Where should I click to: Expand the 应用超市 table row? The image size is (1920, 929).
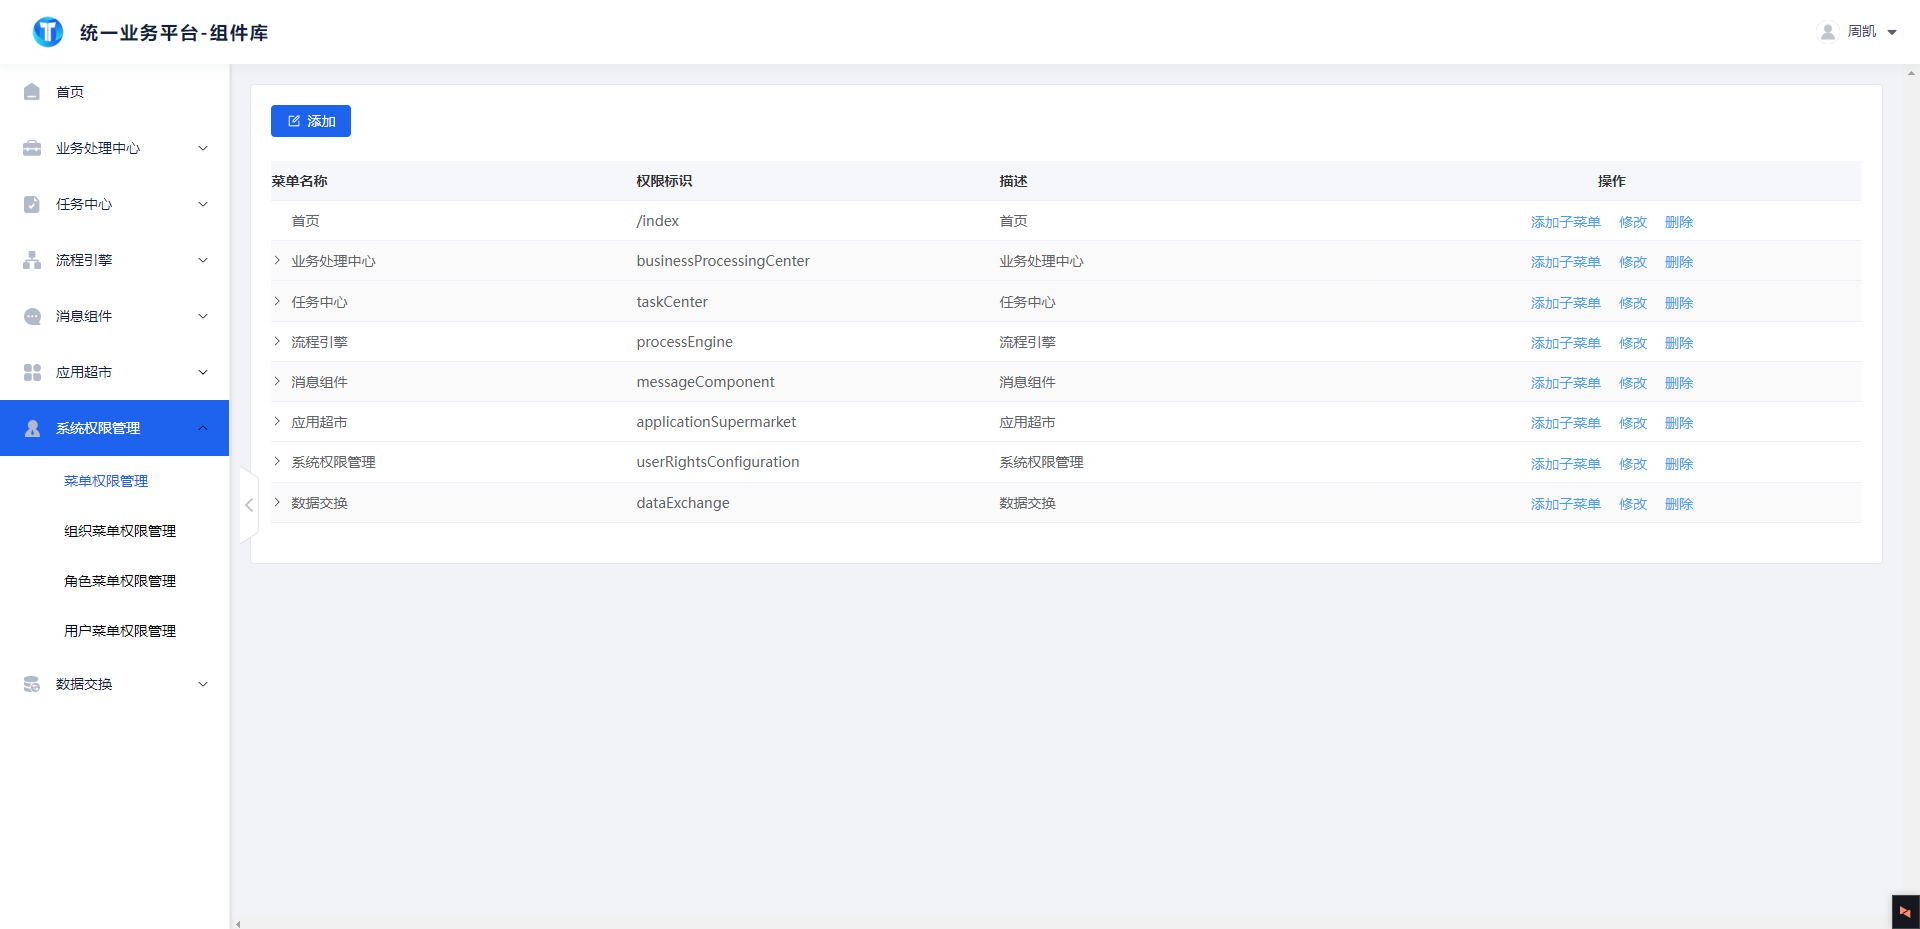pos(277,421)
